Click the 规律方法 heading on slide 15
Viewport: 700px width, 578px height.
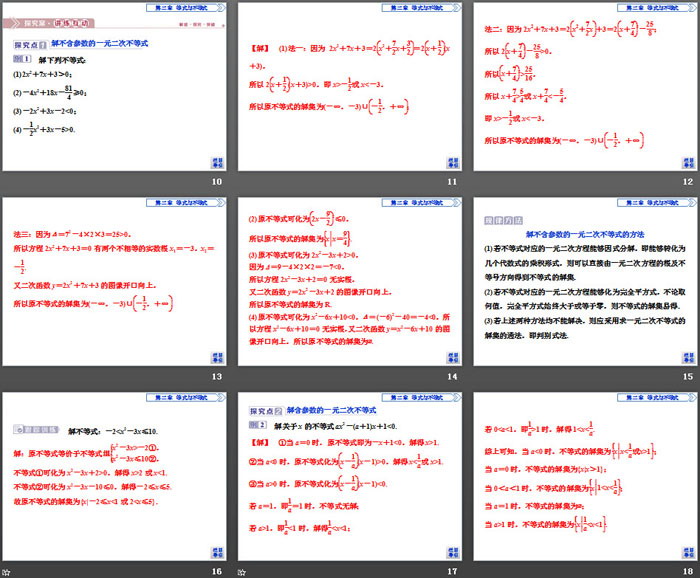point(495,216)
